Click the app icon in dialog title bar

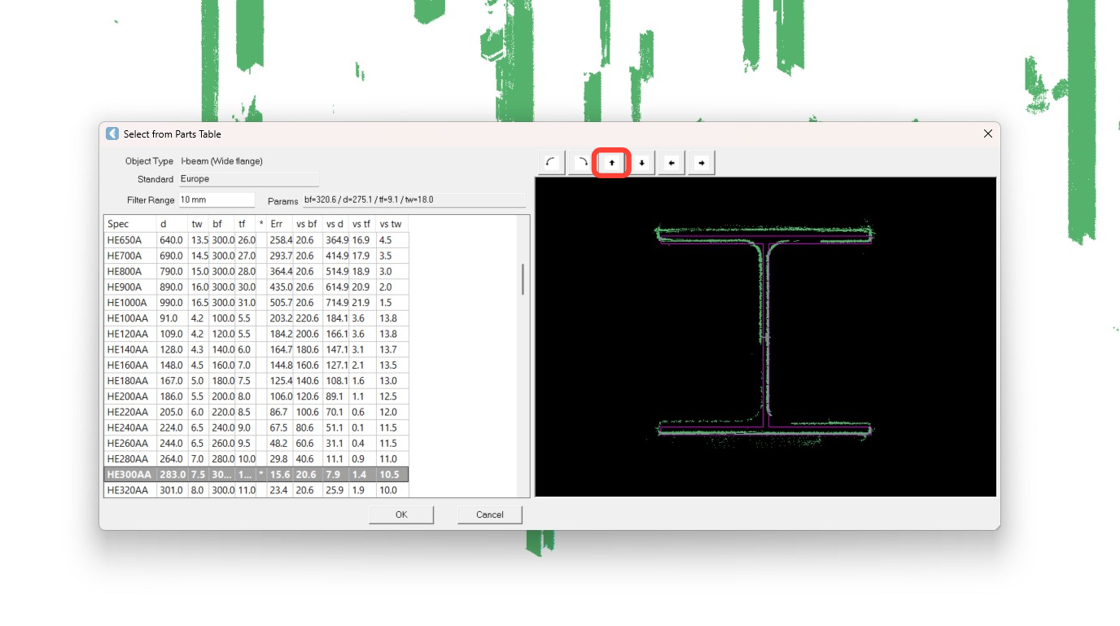112,134
